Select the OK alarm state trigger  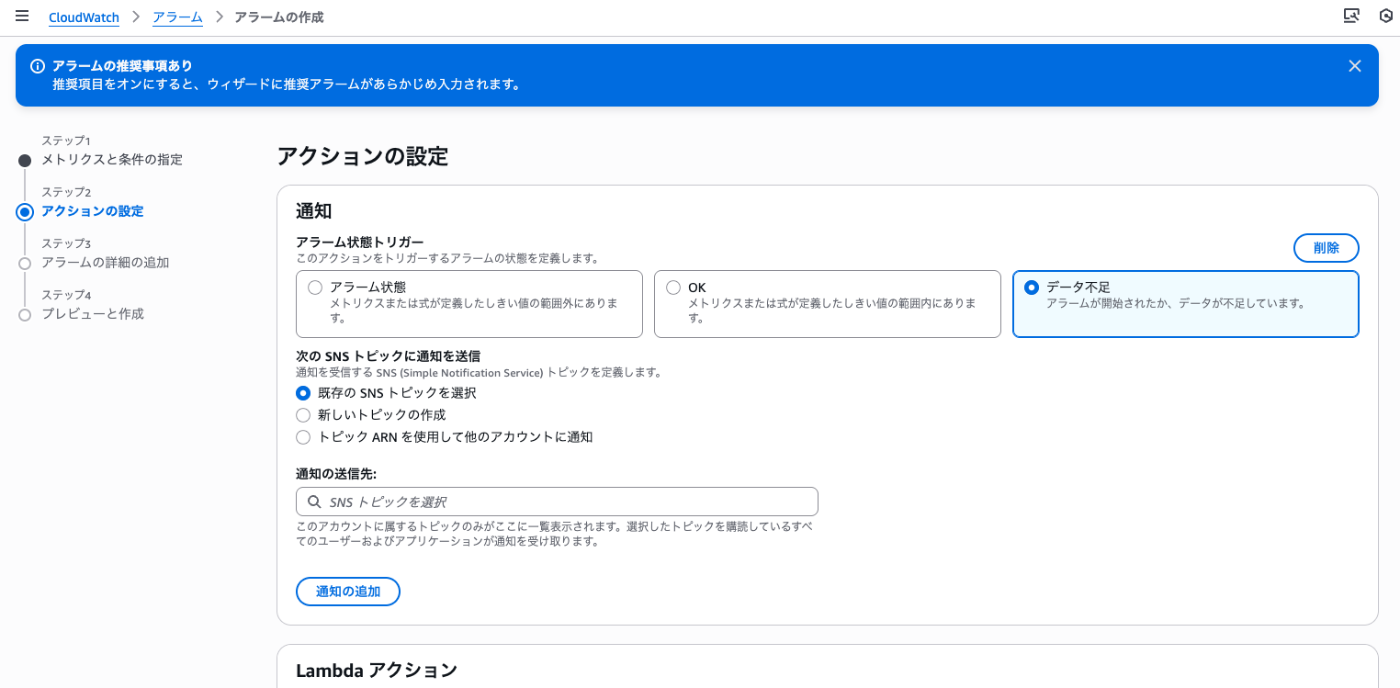pyautogui.click(x=827, y=304)
